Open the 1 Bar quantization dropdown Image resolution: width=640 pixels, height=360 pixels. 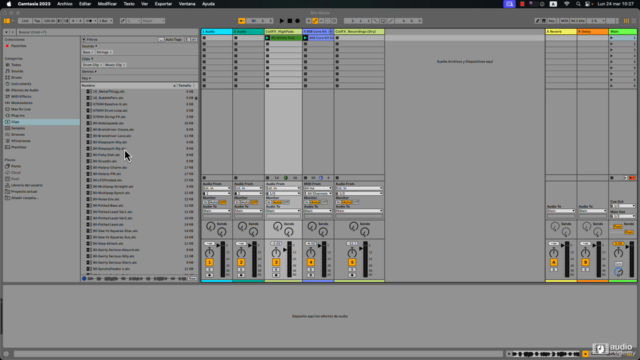click(105, 21)
